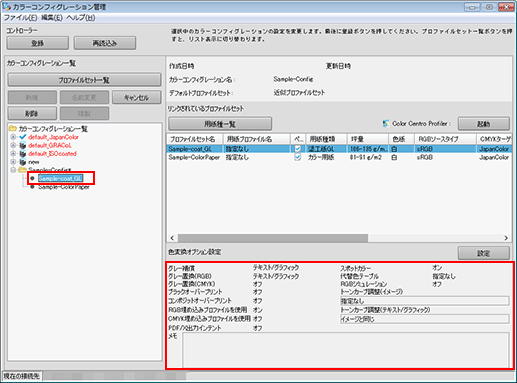Click the カラー用紙 paper type cell
Screen dimensions: 517x383
(x=321, y=157)
